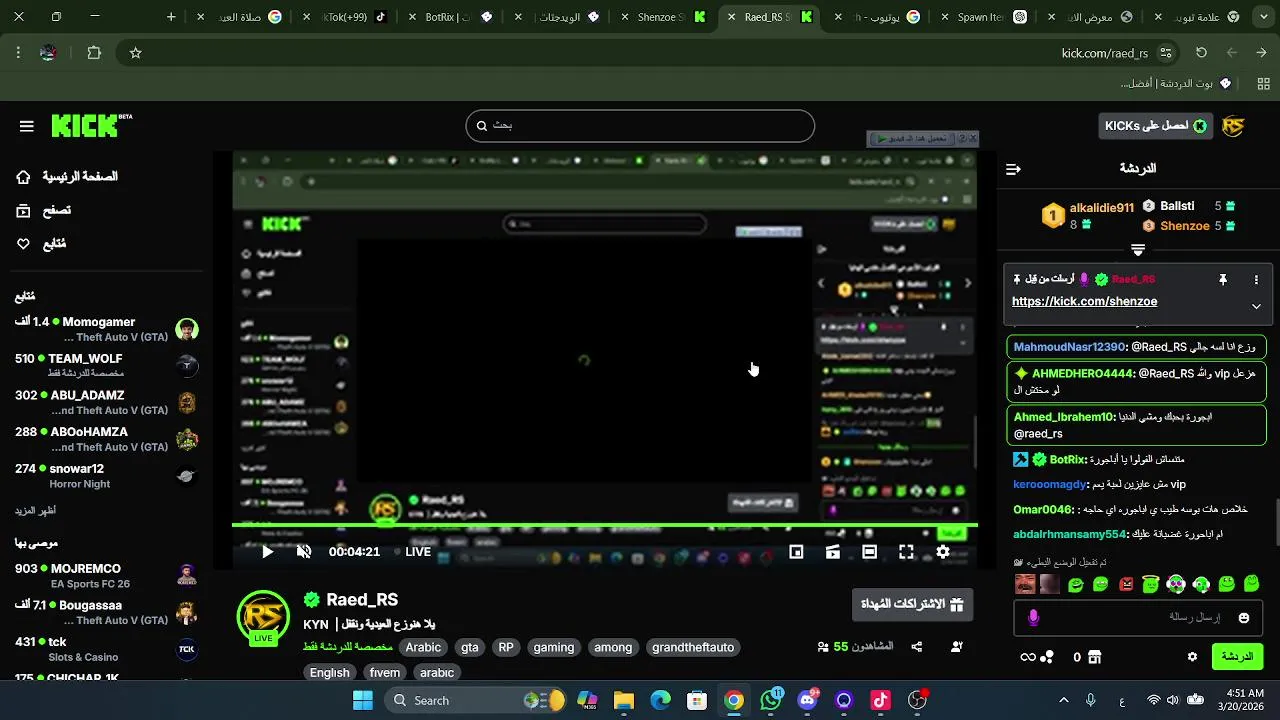This screenshot has height=720, width=1280.
Task: Switch to the BotRix browser tab
Action: 452,17
